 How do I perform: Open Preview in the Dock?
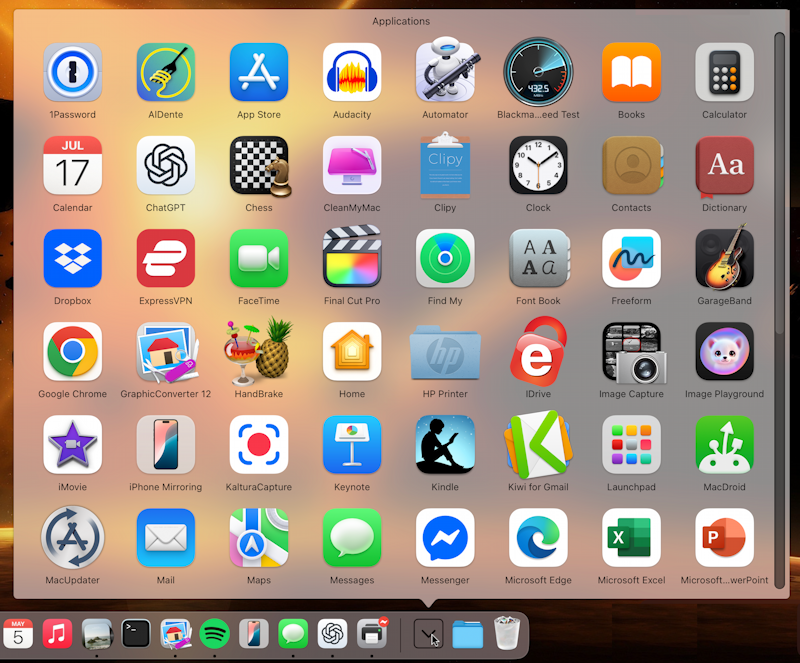coord(97,633)
